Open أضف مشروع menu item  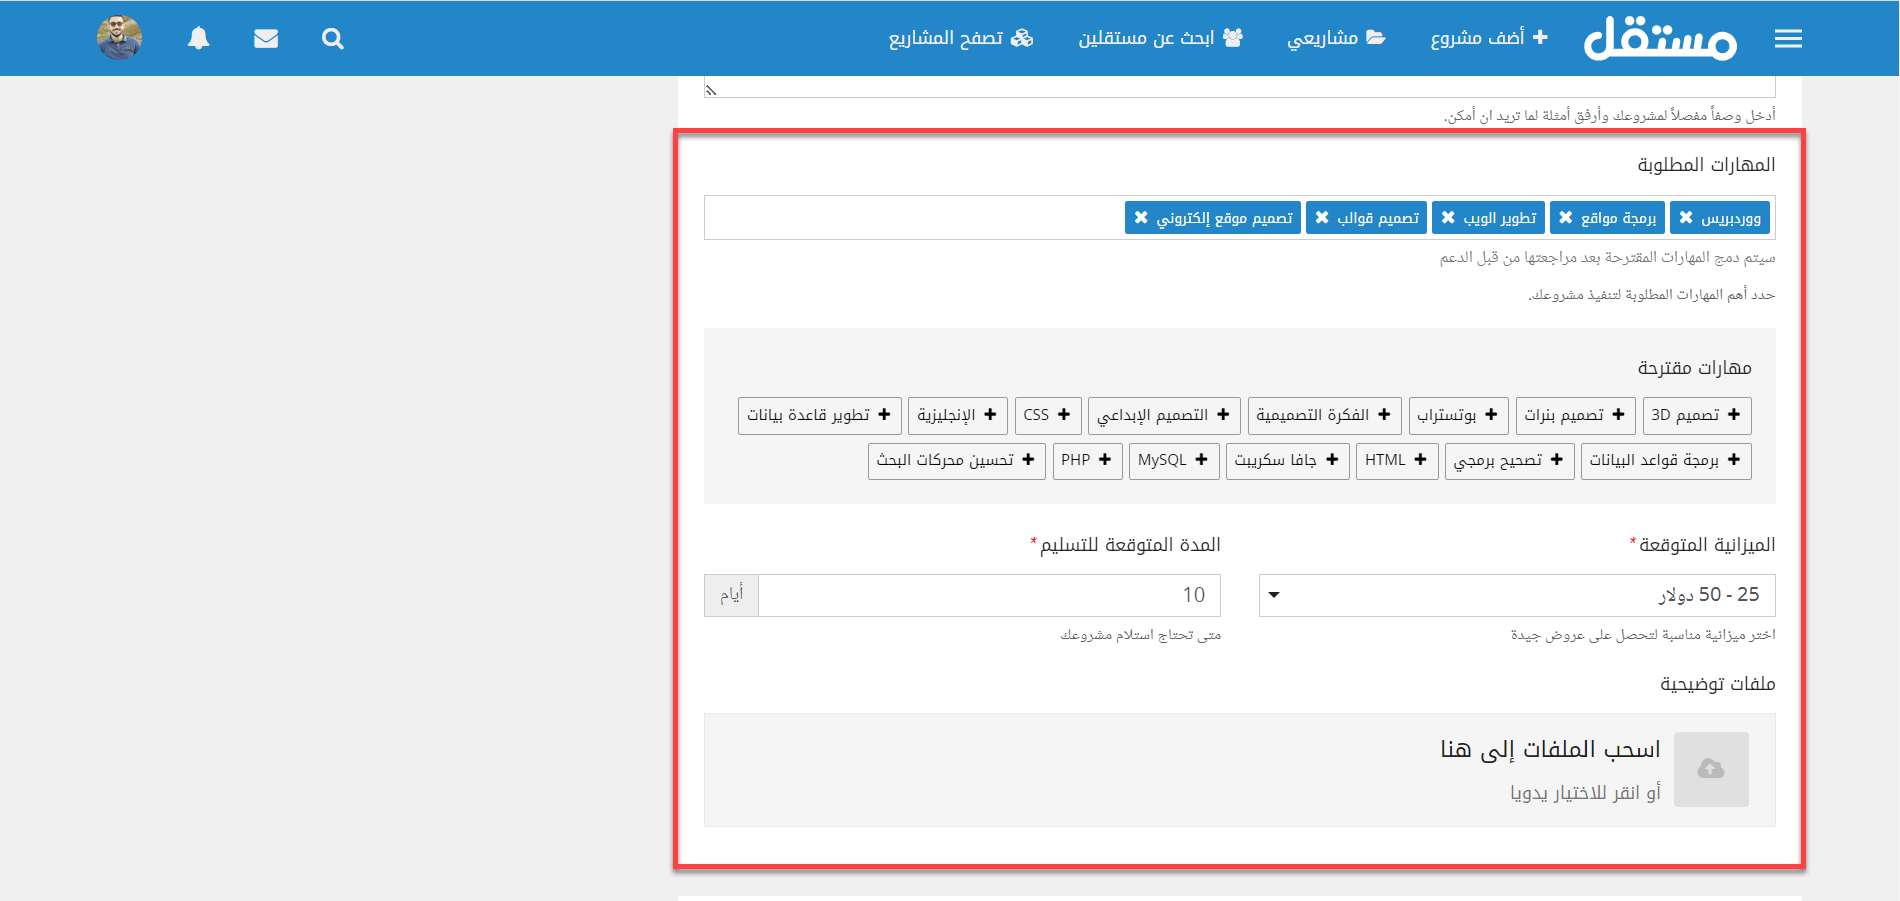point(1489,38)
